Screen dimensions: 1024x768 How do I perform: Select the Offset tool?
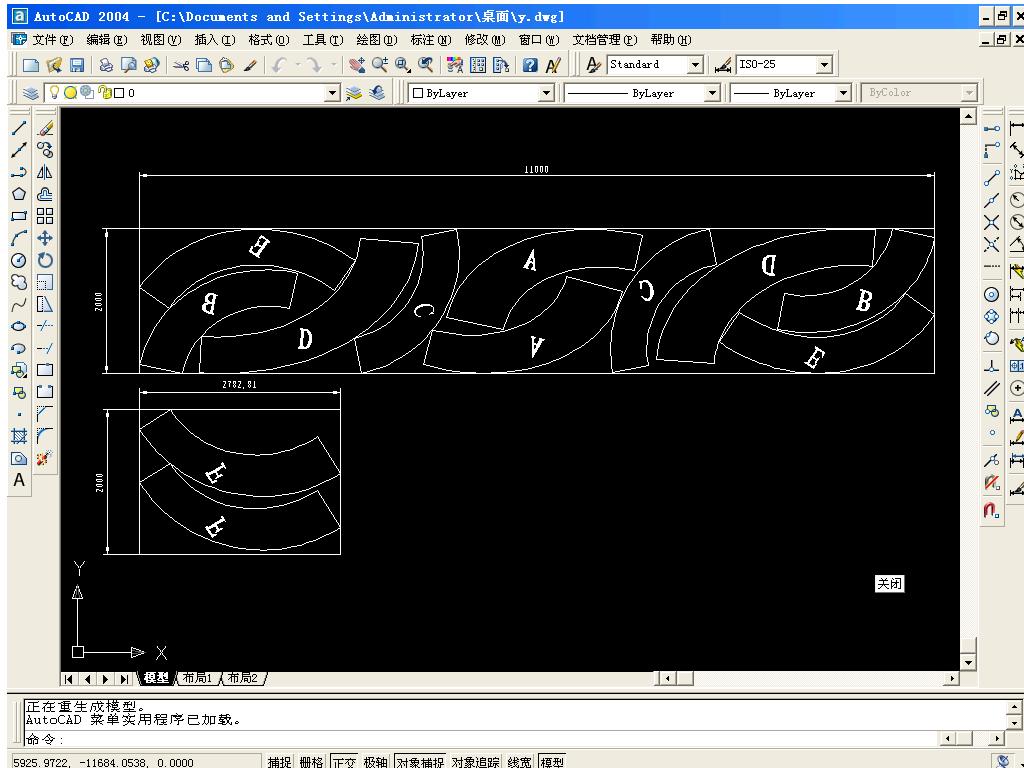pos(45,194)
